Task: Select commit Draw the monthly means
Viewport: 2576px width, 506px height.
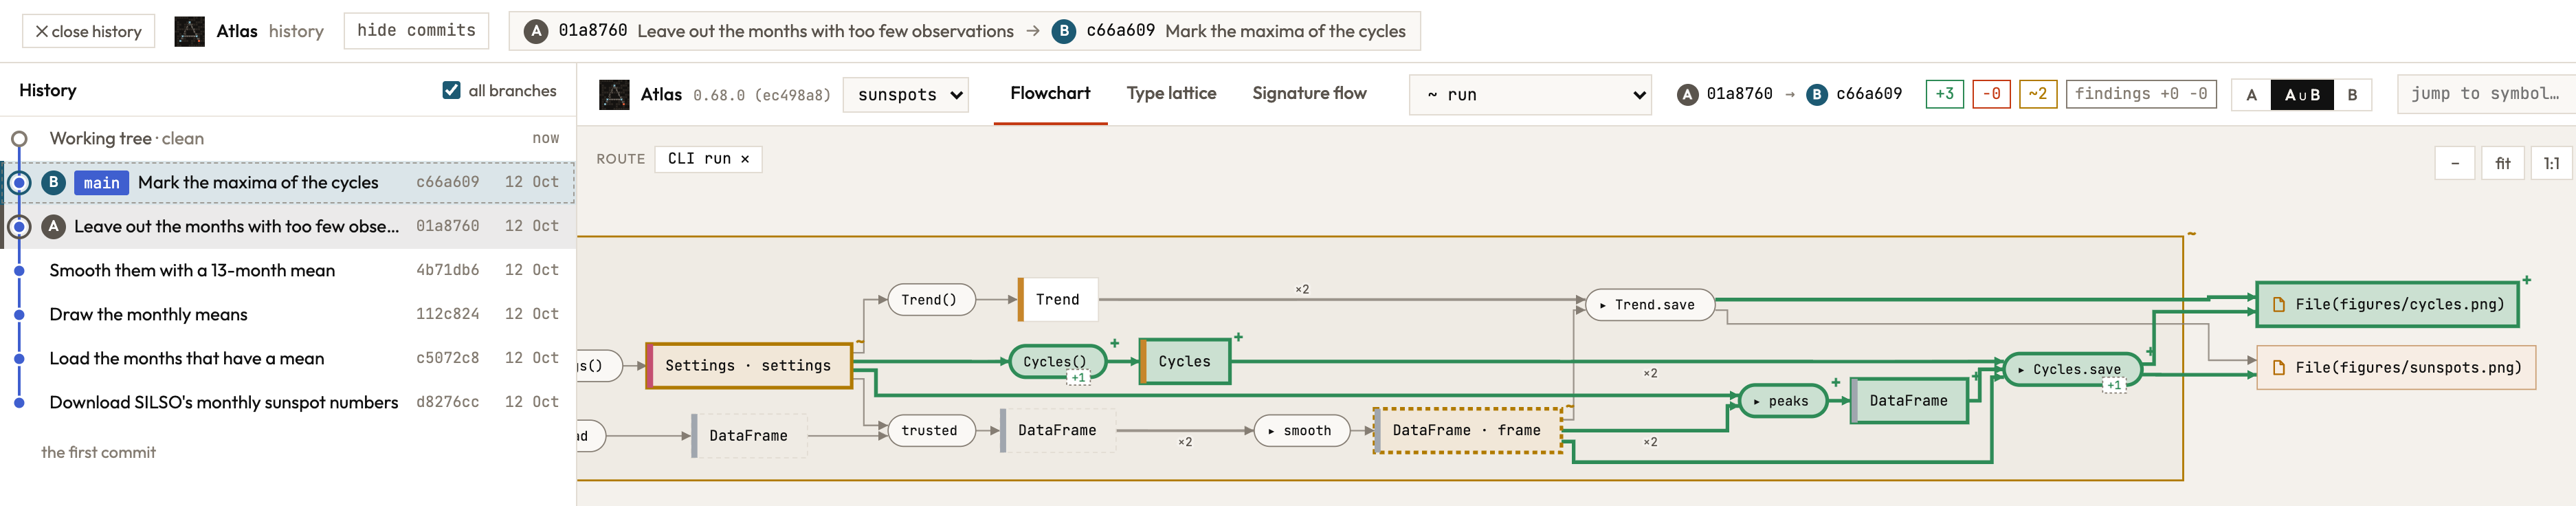Action: click(288, 315)
